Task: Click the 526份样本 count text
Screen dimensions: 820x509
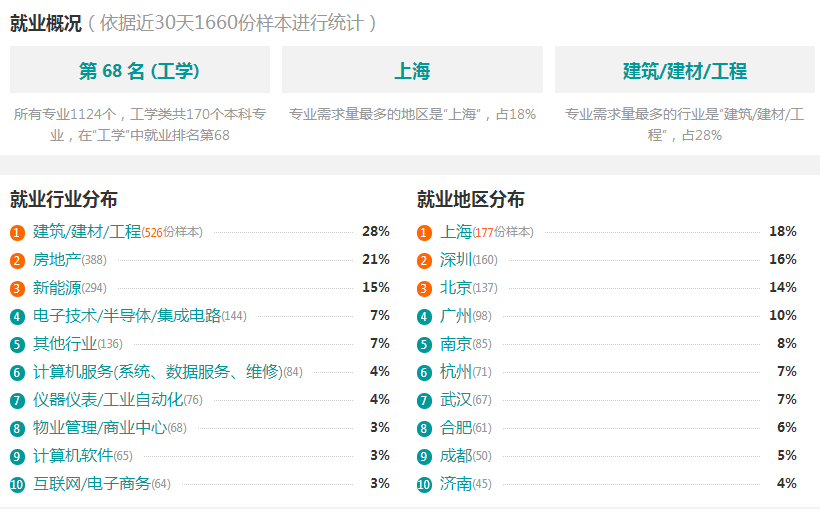Action: pos(172,232)
